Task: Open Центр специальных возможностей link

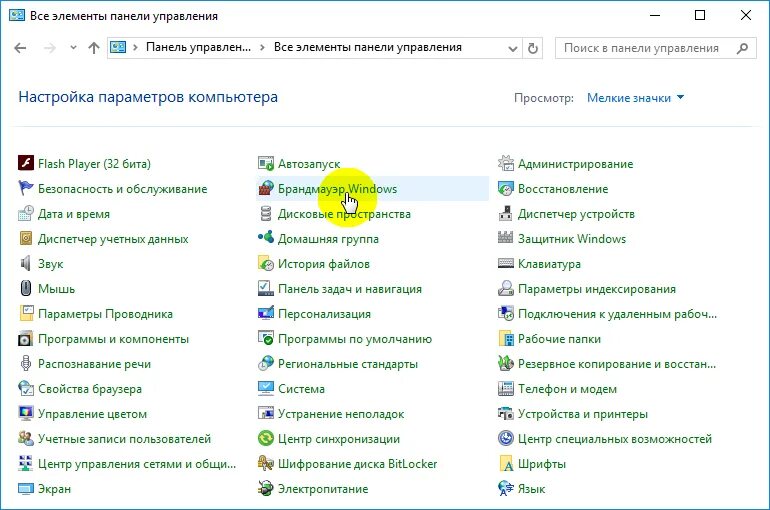Action: (x=615, y=439)
